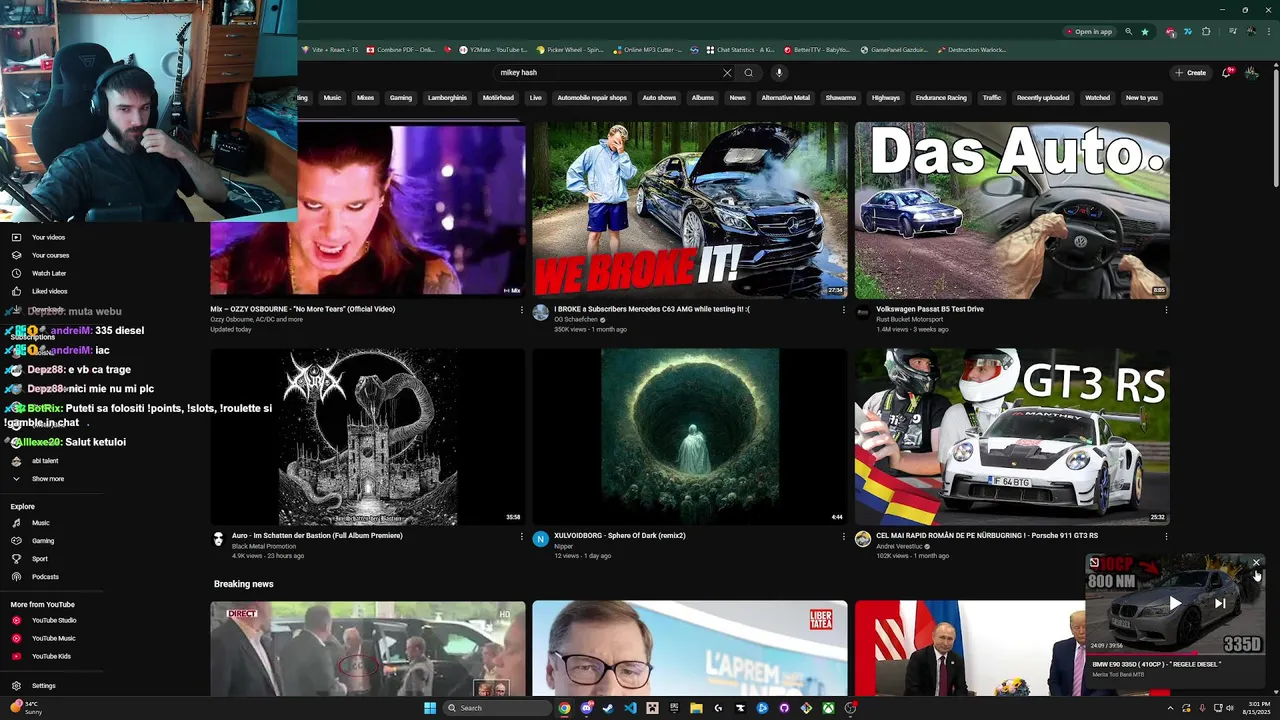The height and width of the screenshot is (720, 1280).
Task: Start voice search with the microphone icon
Action: tap(779, 73)
